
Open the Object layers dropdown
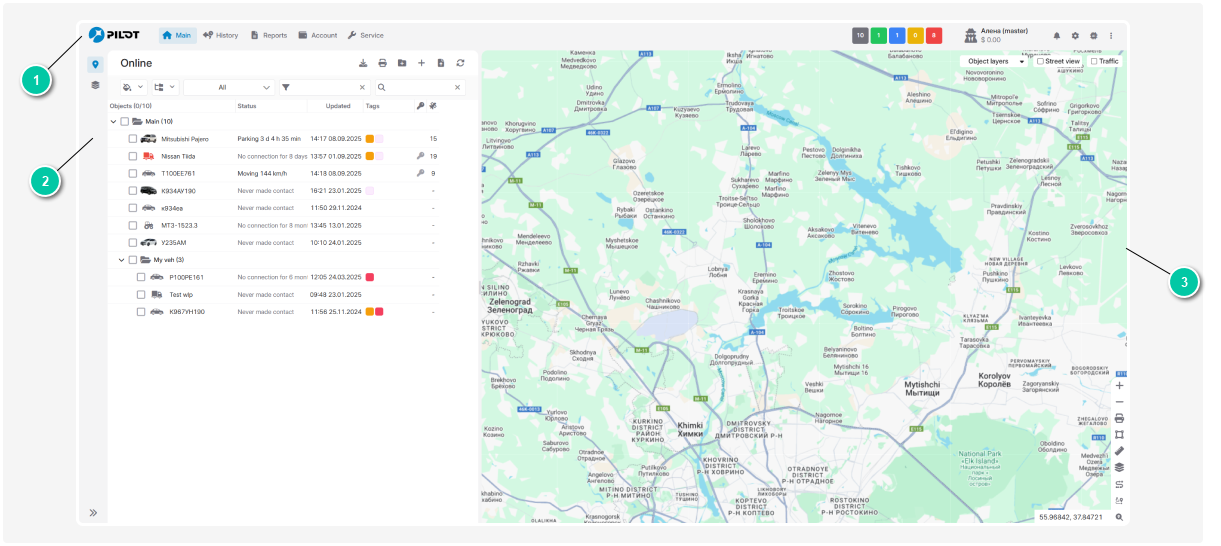pos(994,61)
